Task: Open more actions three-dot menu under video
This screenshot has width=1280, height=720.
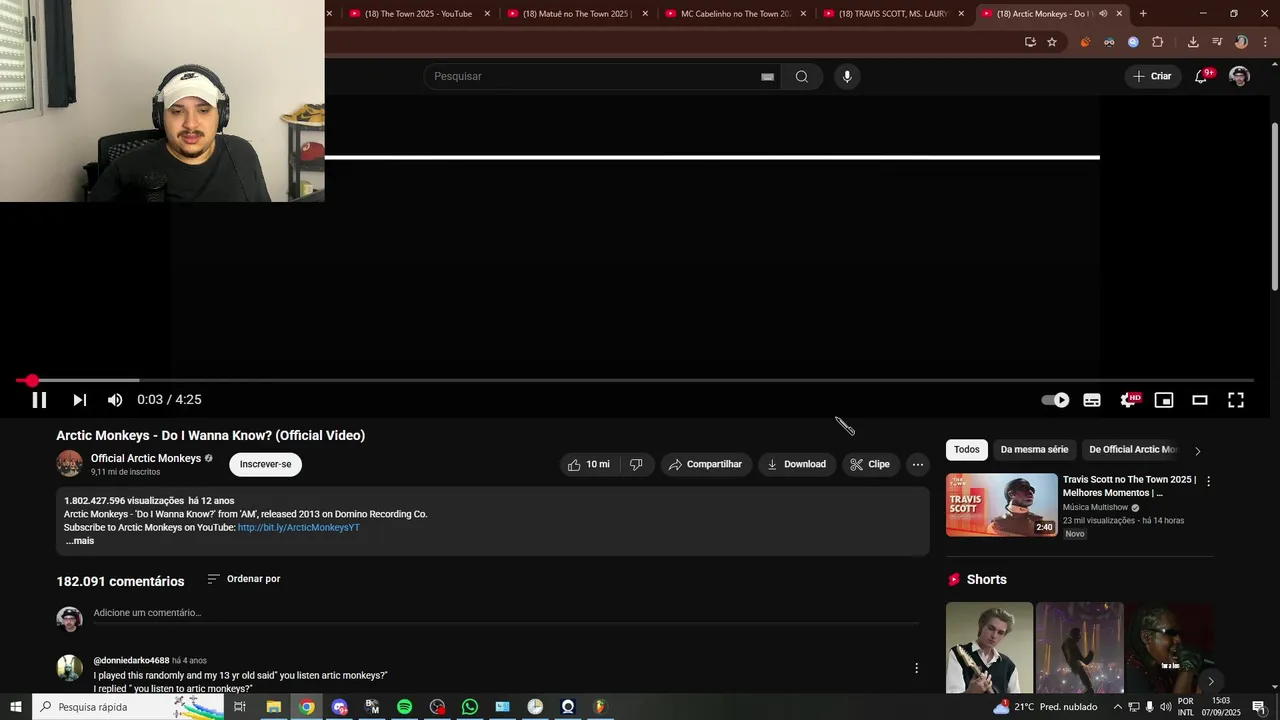Action: pos(918,464)
